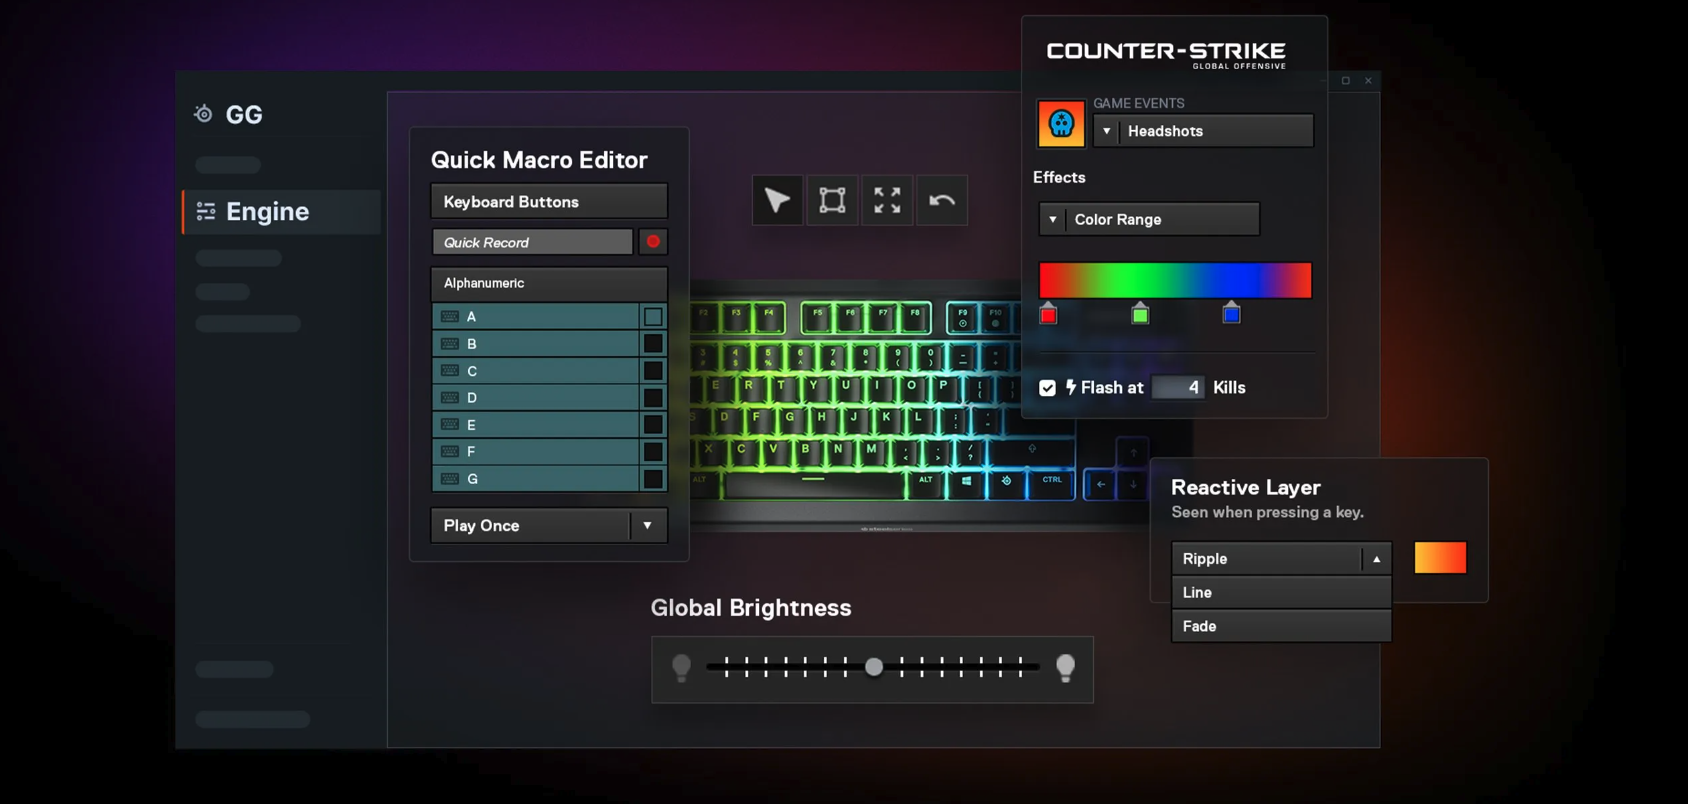
Task: Click the Global Brightness slider handle
Action: (874, 667)
